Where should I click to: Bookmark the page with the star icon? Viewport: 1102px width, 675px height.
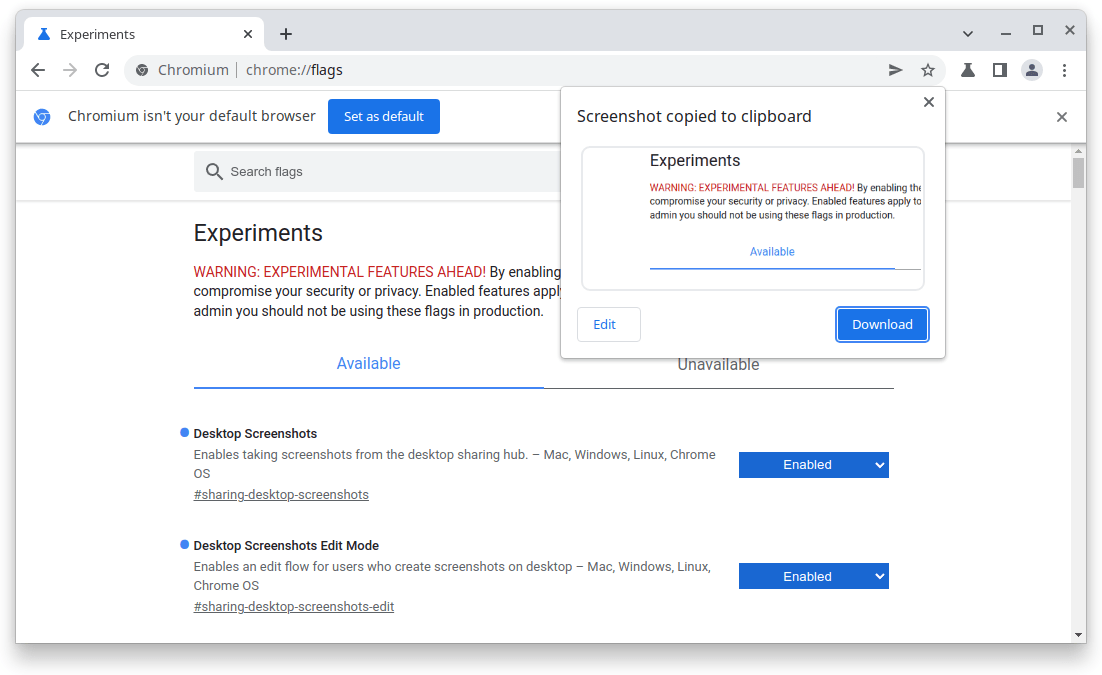[928, 70]
